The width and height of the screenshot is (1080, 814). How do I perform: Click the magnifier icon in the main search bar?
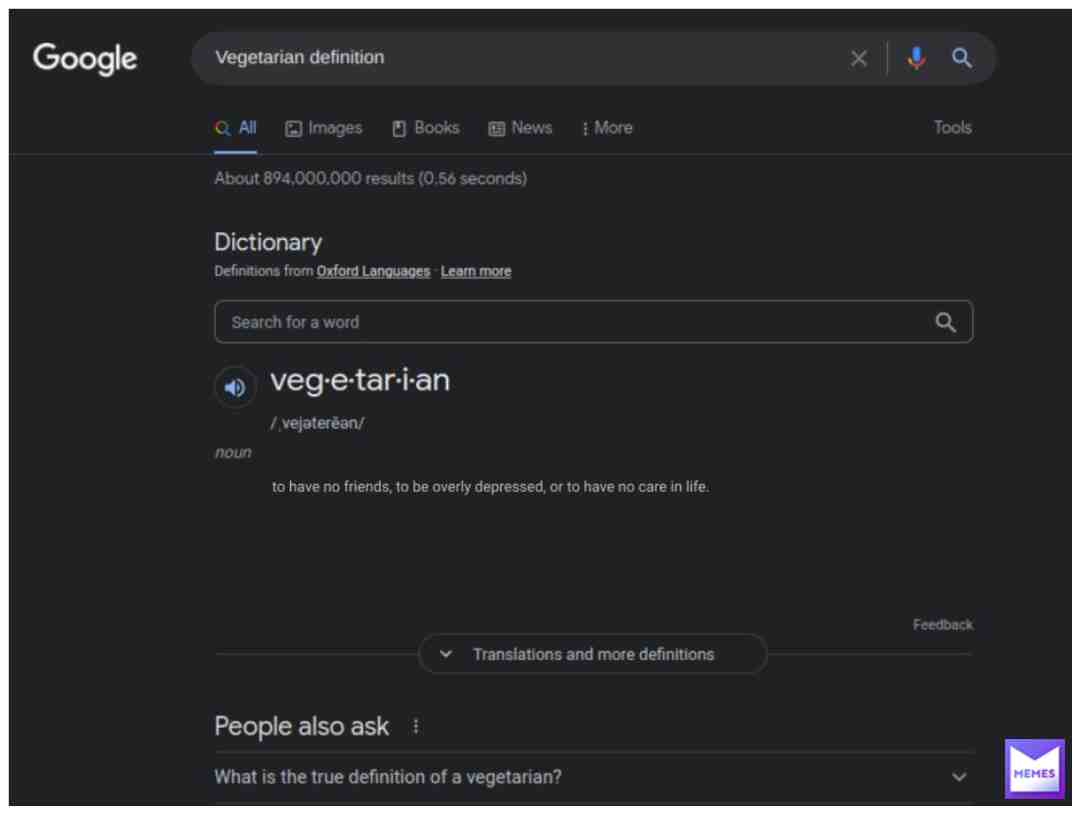click(x=962, y=58)
